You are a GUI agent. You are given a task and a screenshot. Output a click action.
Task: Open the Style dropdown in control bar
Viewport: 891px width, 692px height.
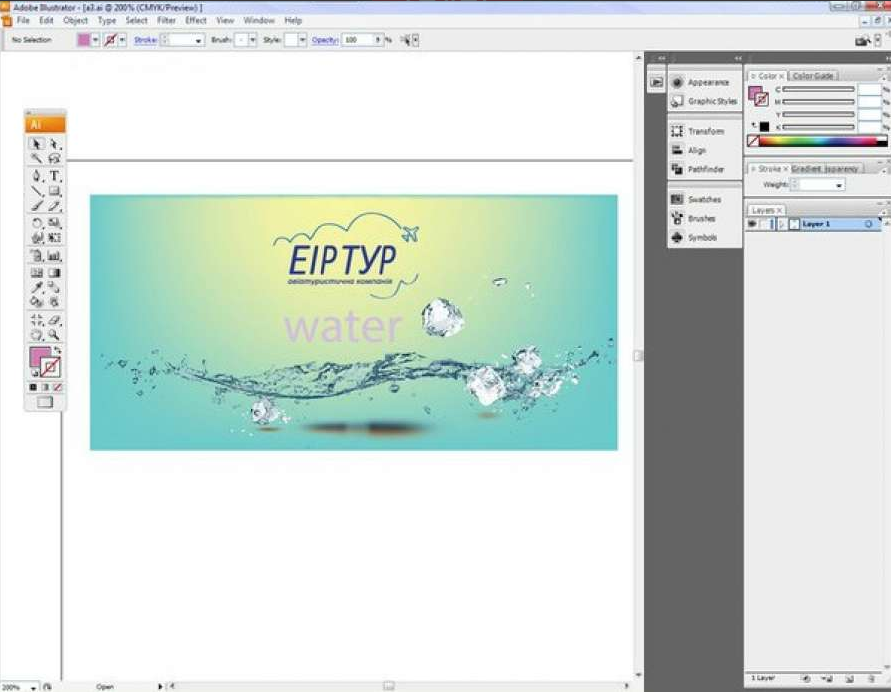pos(302,40)
